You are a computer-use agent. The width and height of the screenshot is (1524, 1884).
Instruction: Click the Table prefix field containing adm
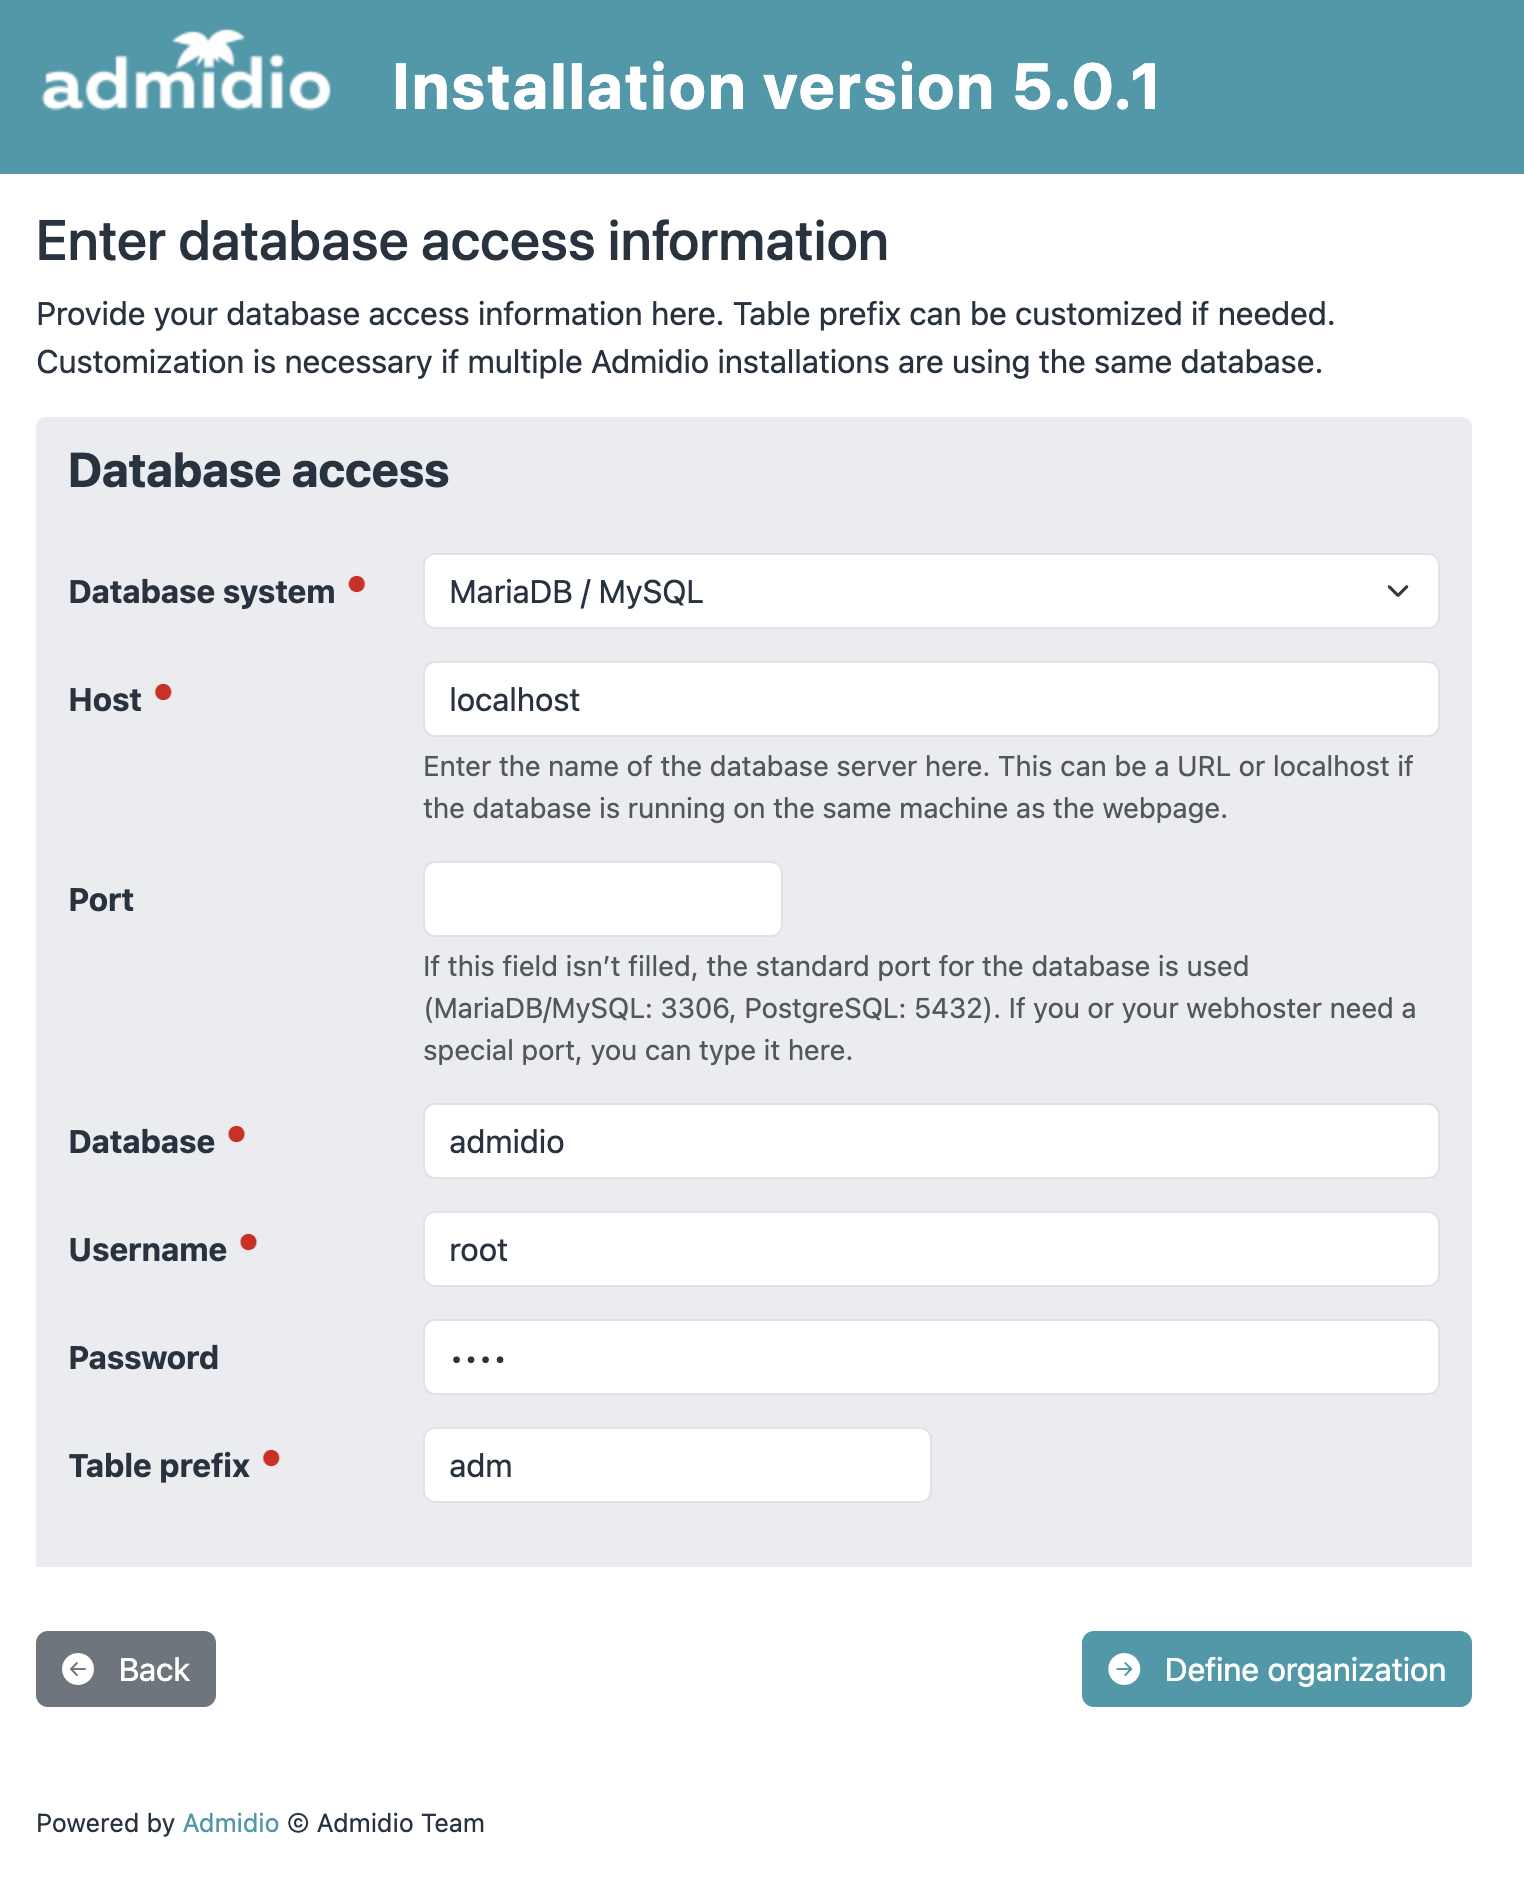coord(677,1465)
